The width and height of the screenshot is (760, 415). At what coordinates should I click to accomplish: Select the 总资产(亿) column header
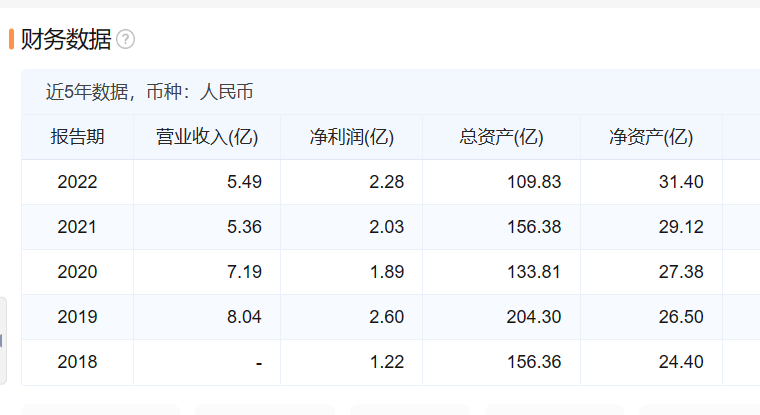pyautogui.click(x=501, y=137)
